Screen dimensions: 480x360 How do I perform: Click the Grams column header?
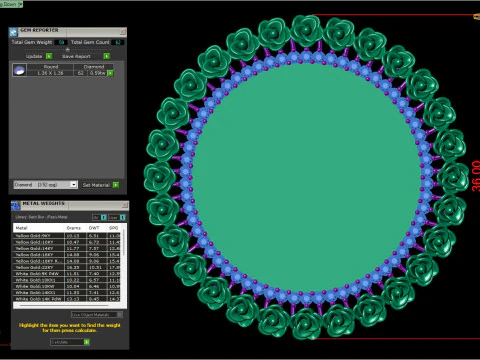coord(74,228)
